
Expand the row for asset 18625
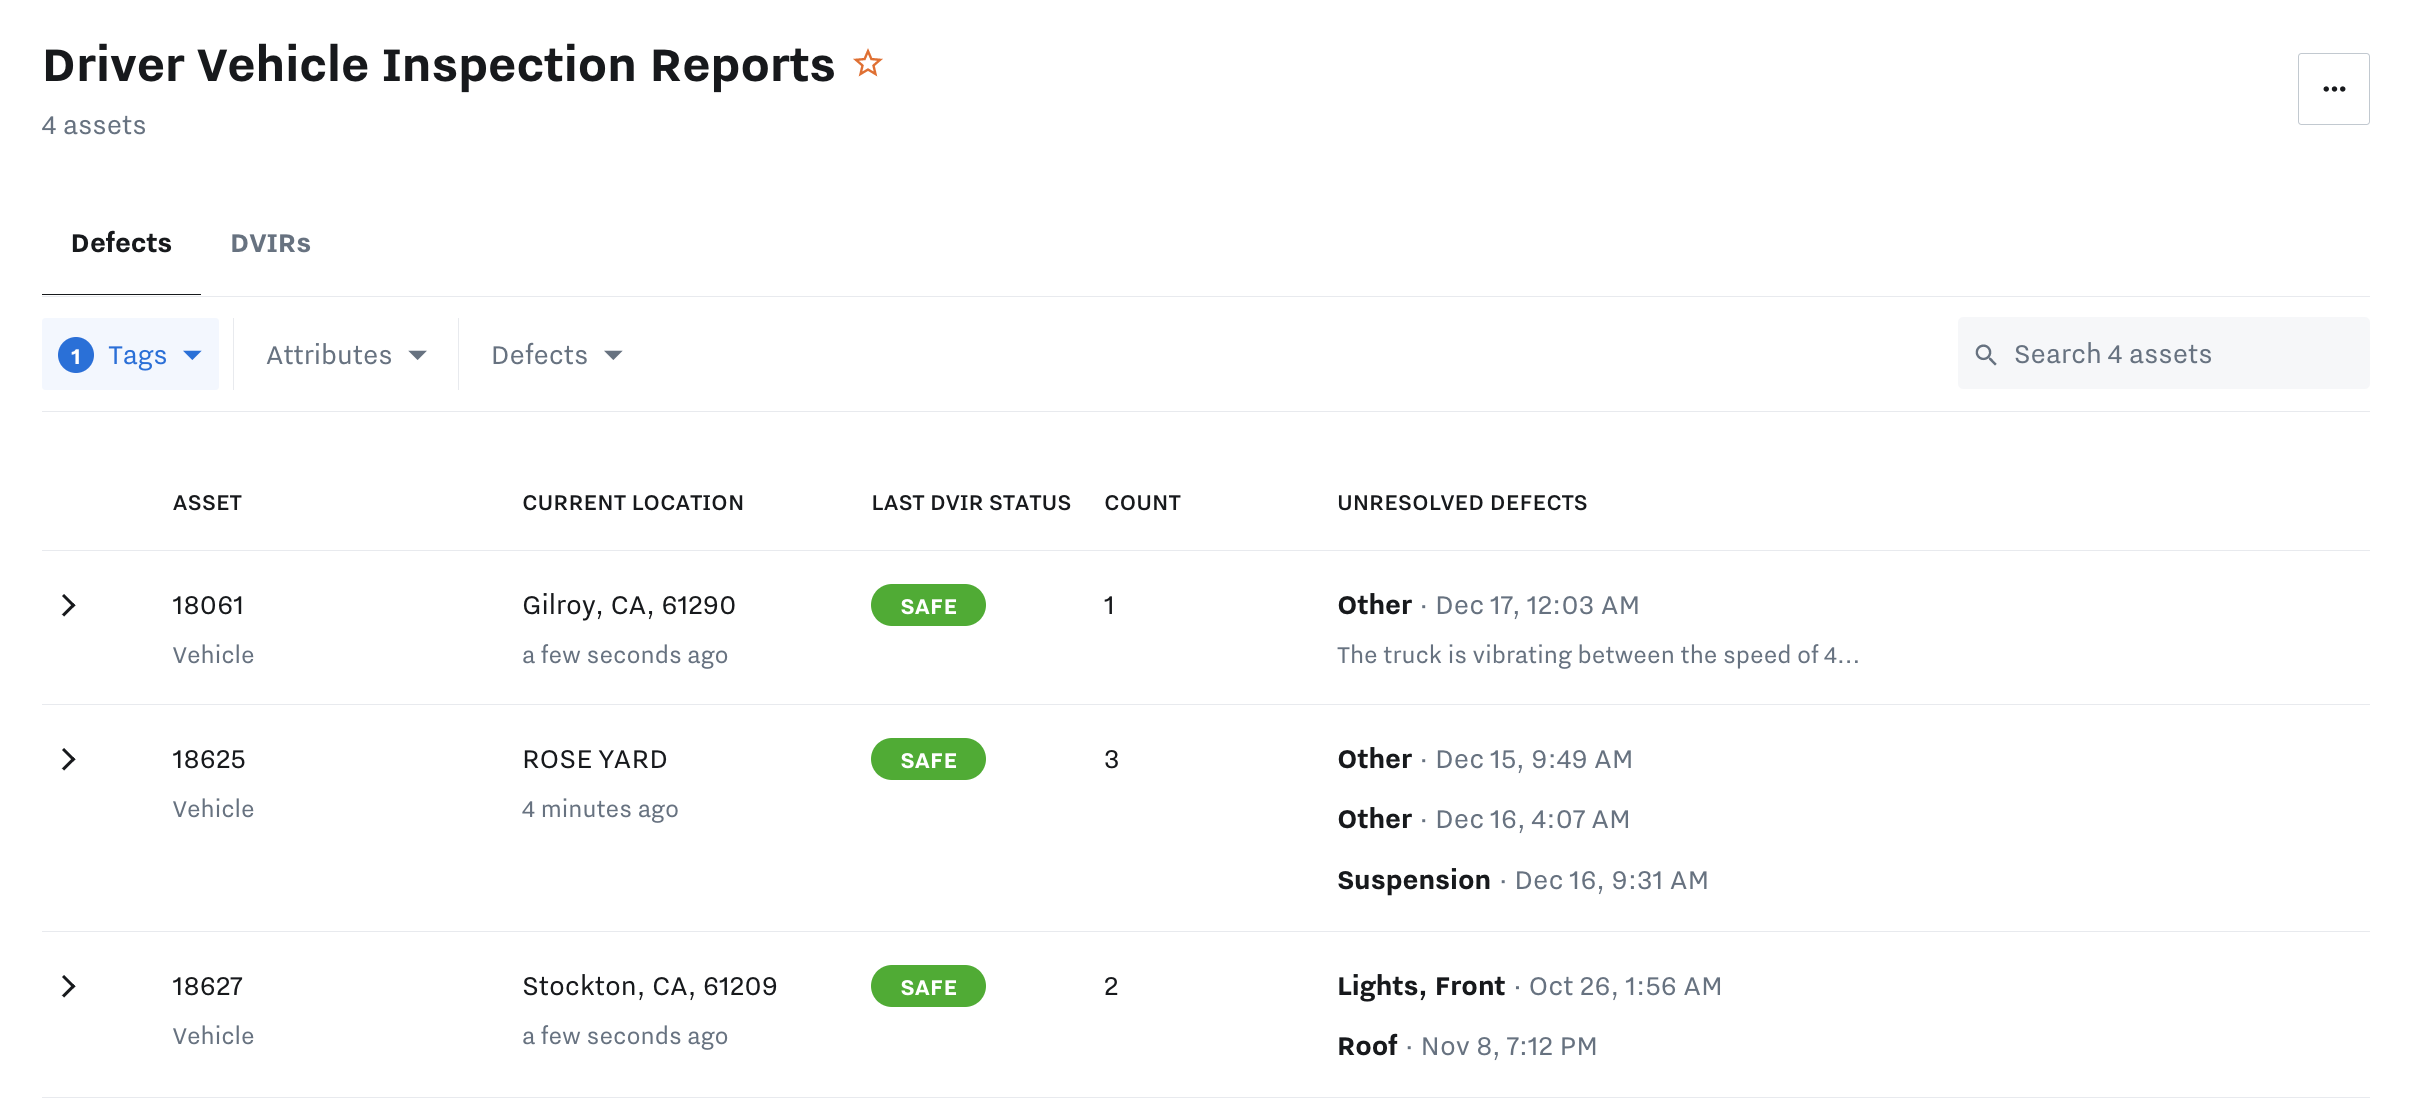[68, 759]
